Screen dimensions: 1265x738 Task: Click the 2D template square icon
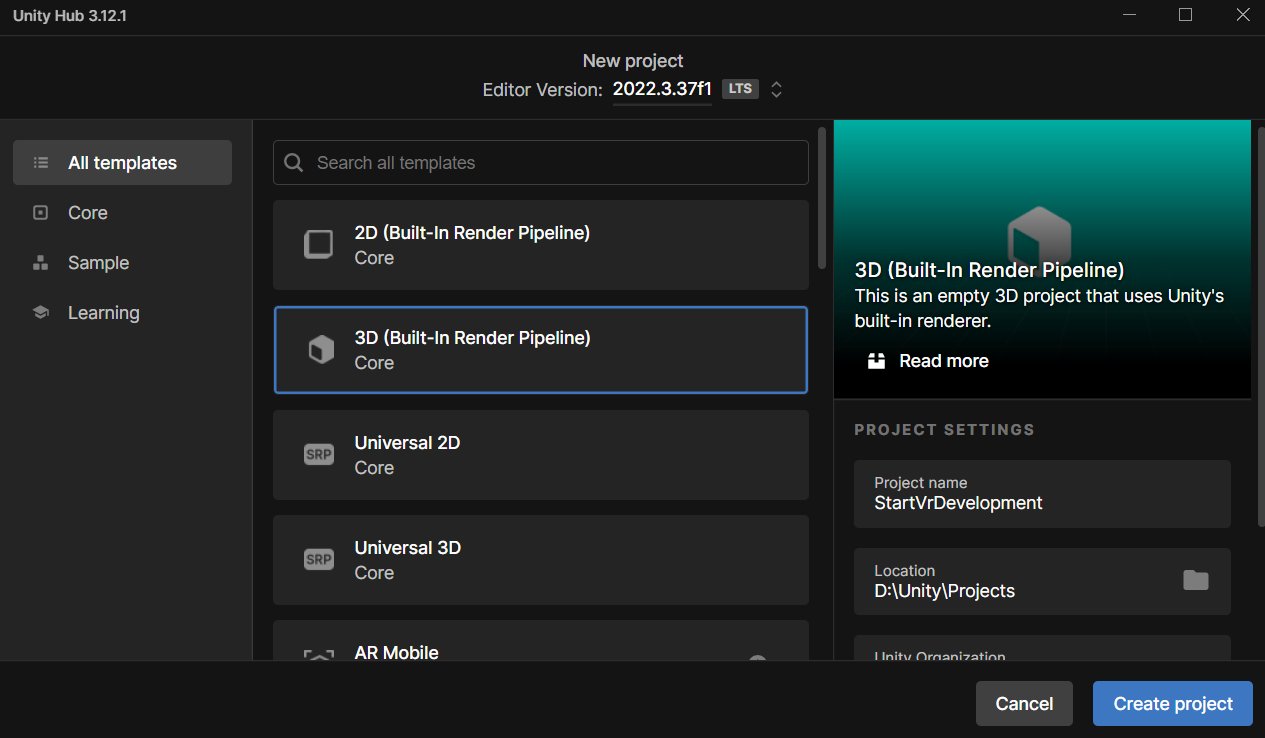[318, 245]
